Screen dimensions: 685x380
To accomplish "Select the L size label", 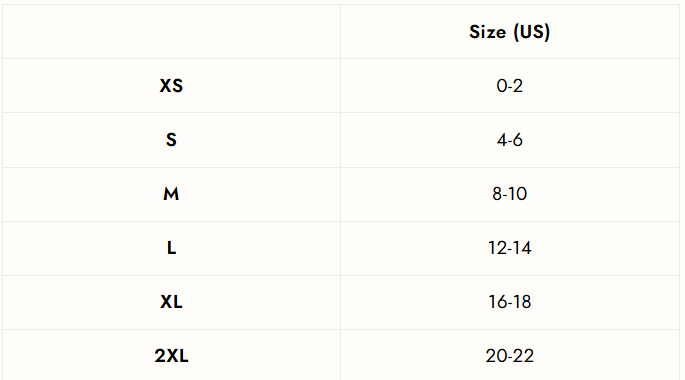I will [171, 248].
